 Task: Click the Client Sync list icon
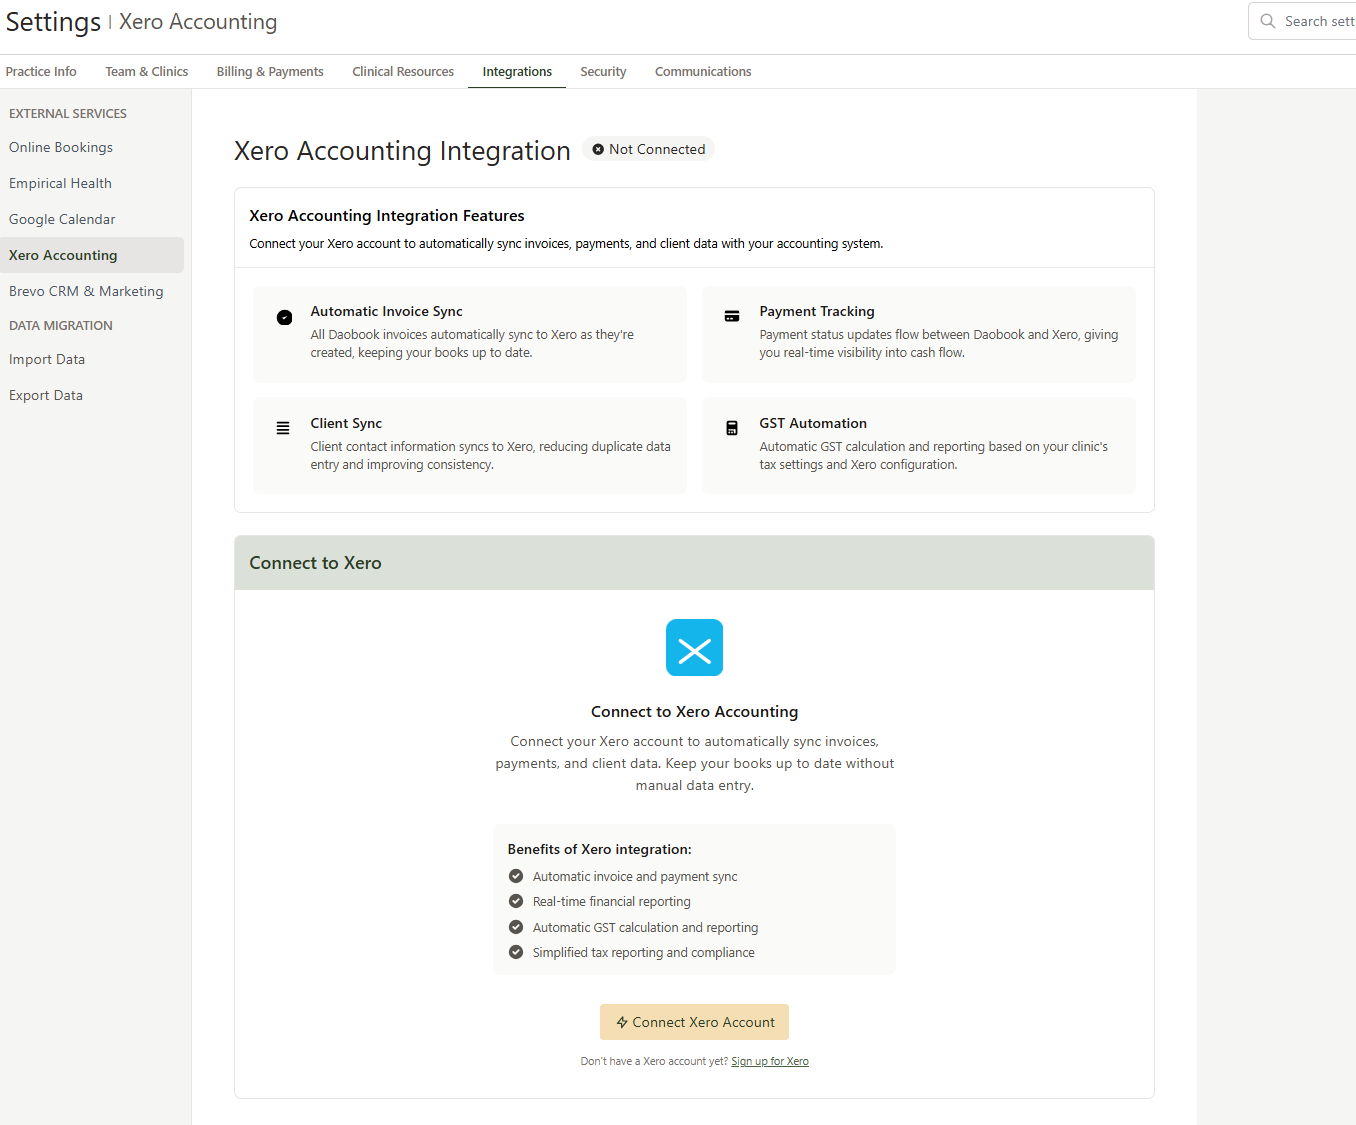(x=283, y=428)
